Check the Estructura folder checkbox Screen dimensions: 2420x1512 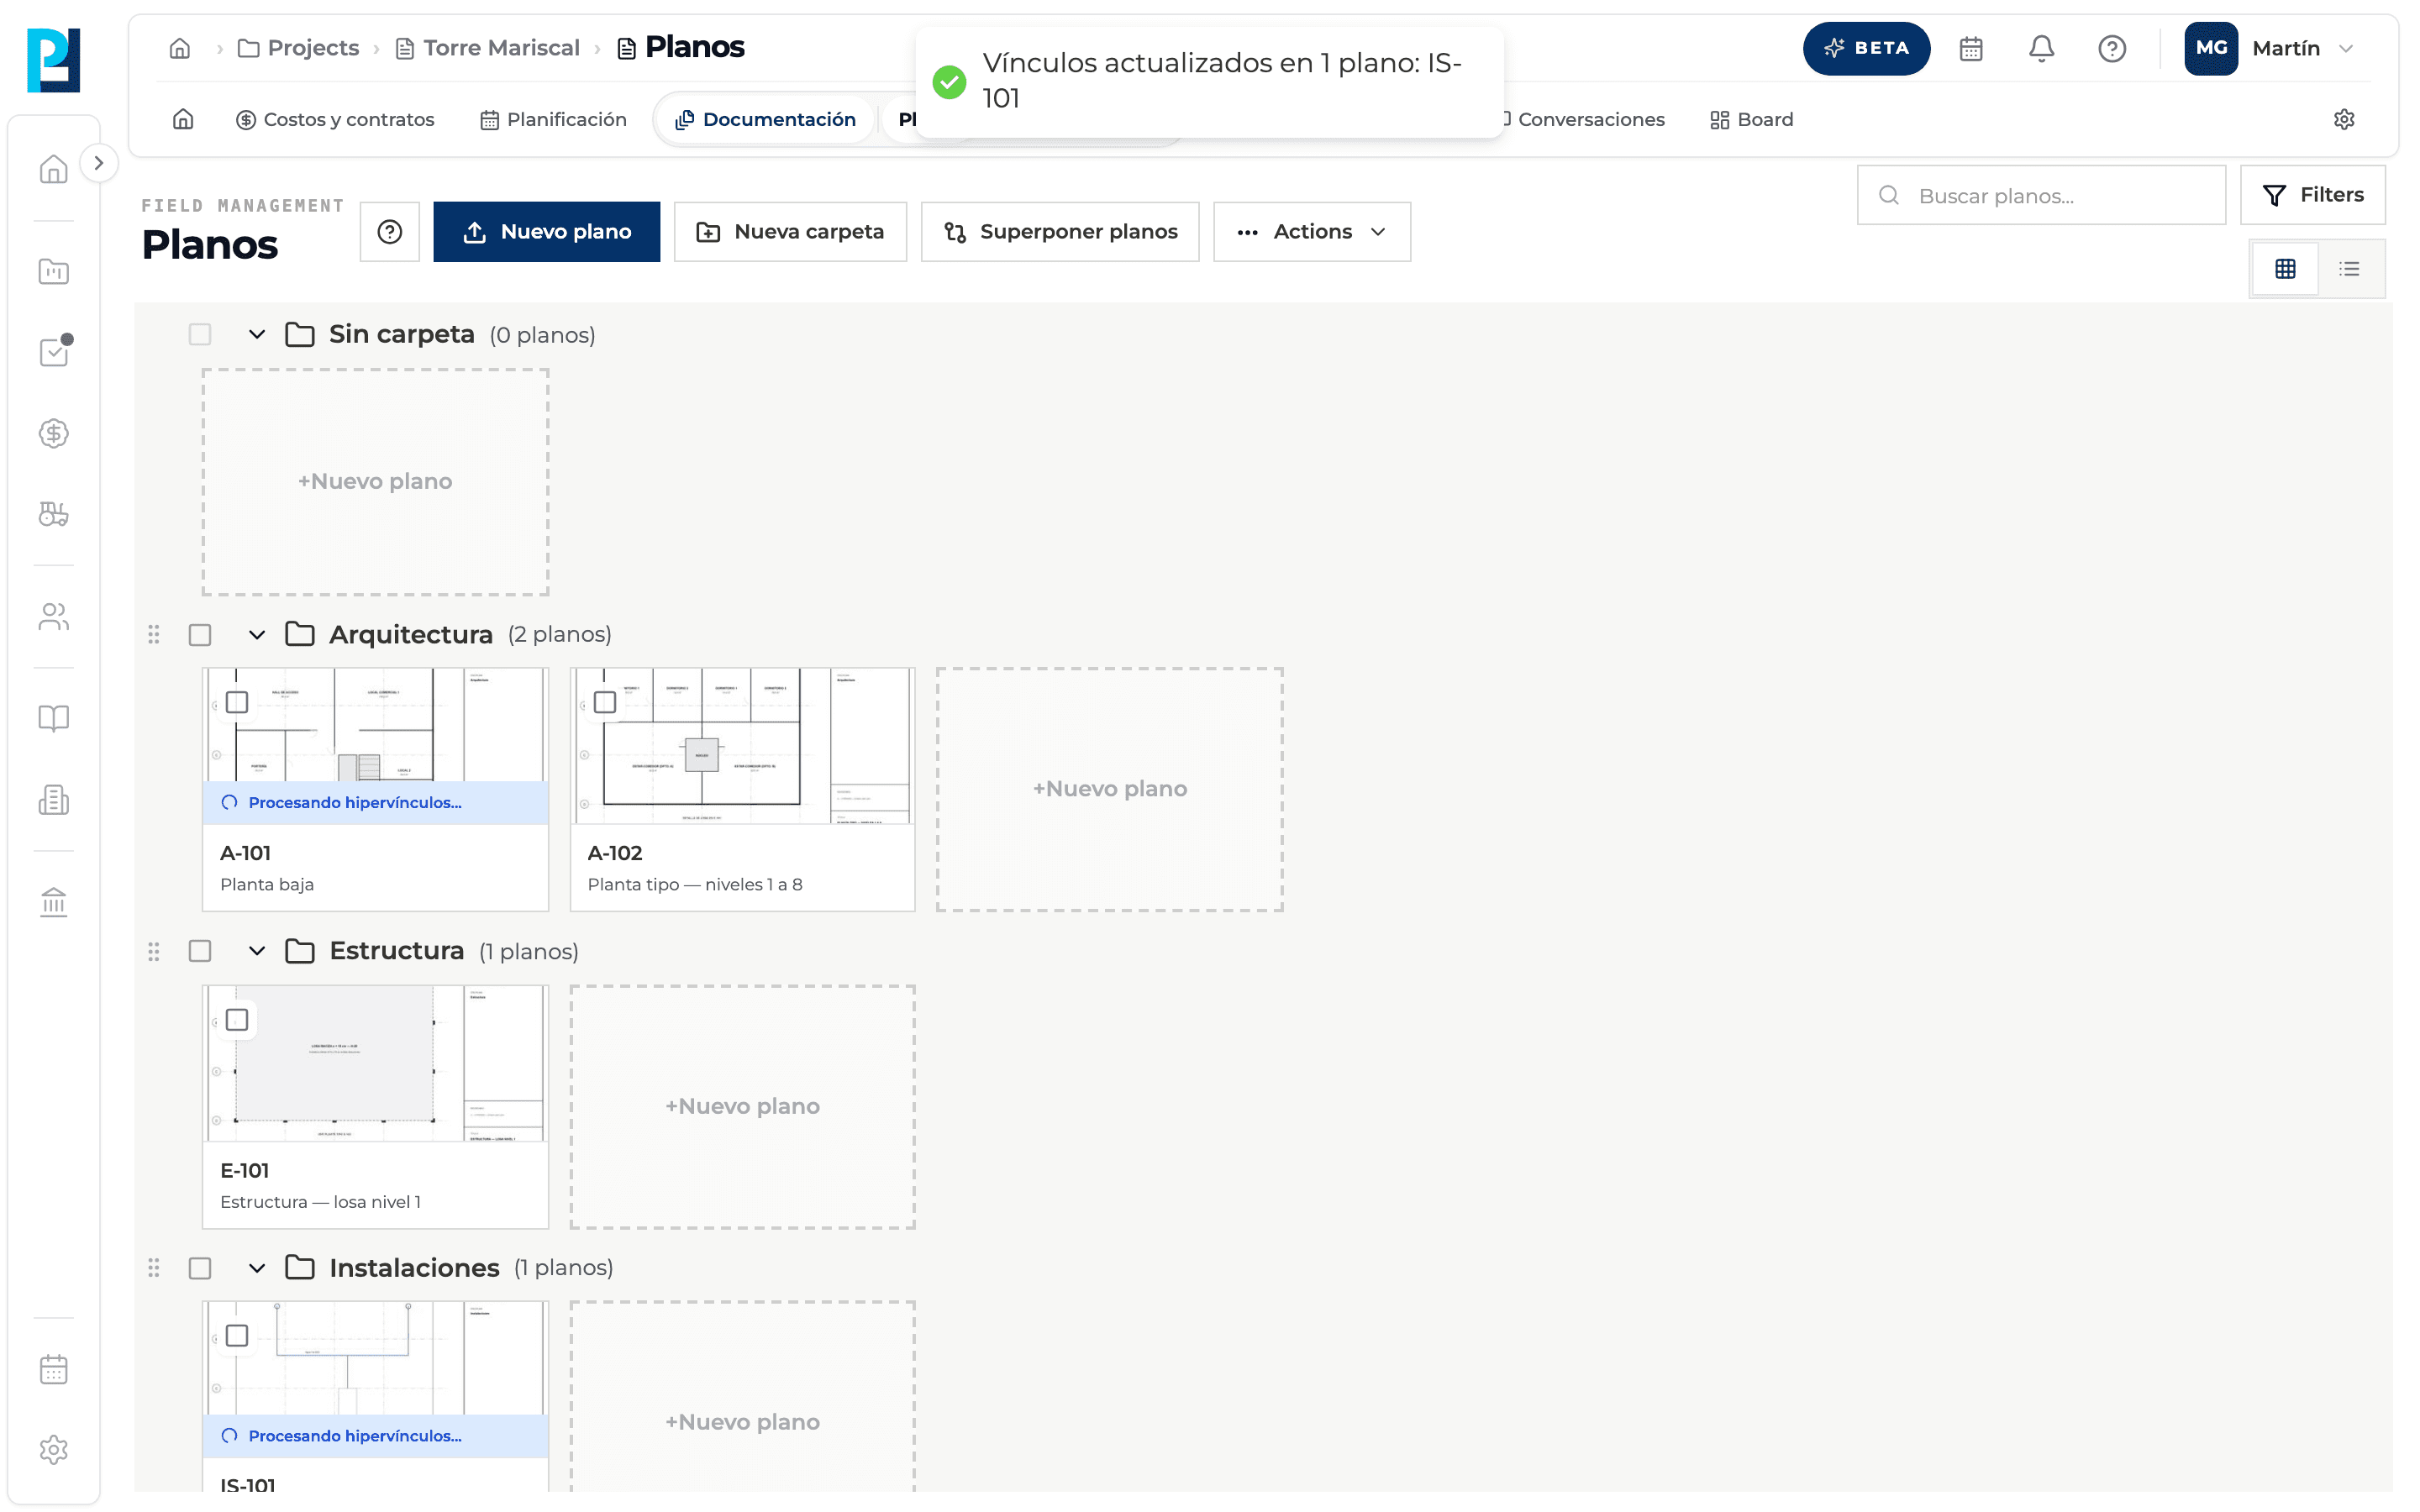[200, 951]
